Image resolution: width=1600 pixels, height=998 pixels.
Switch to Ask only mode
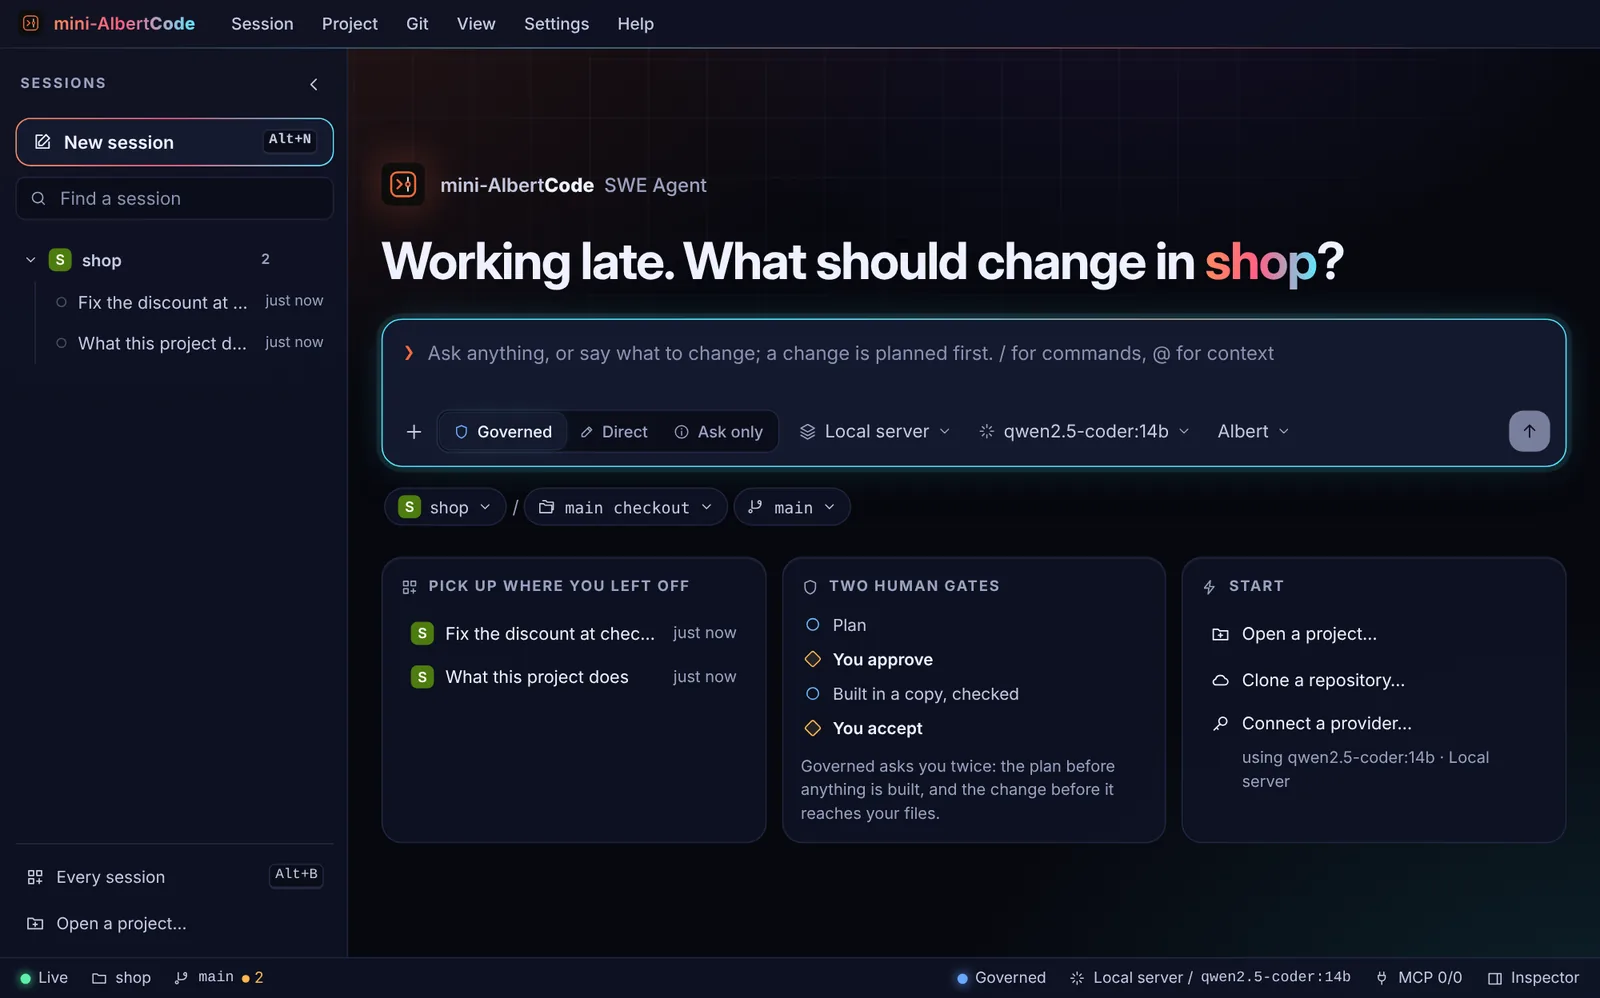point(718,432)
